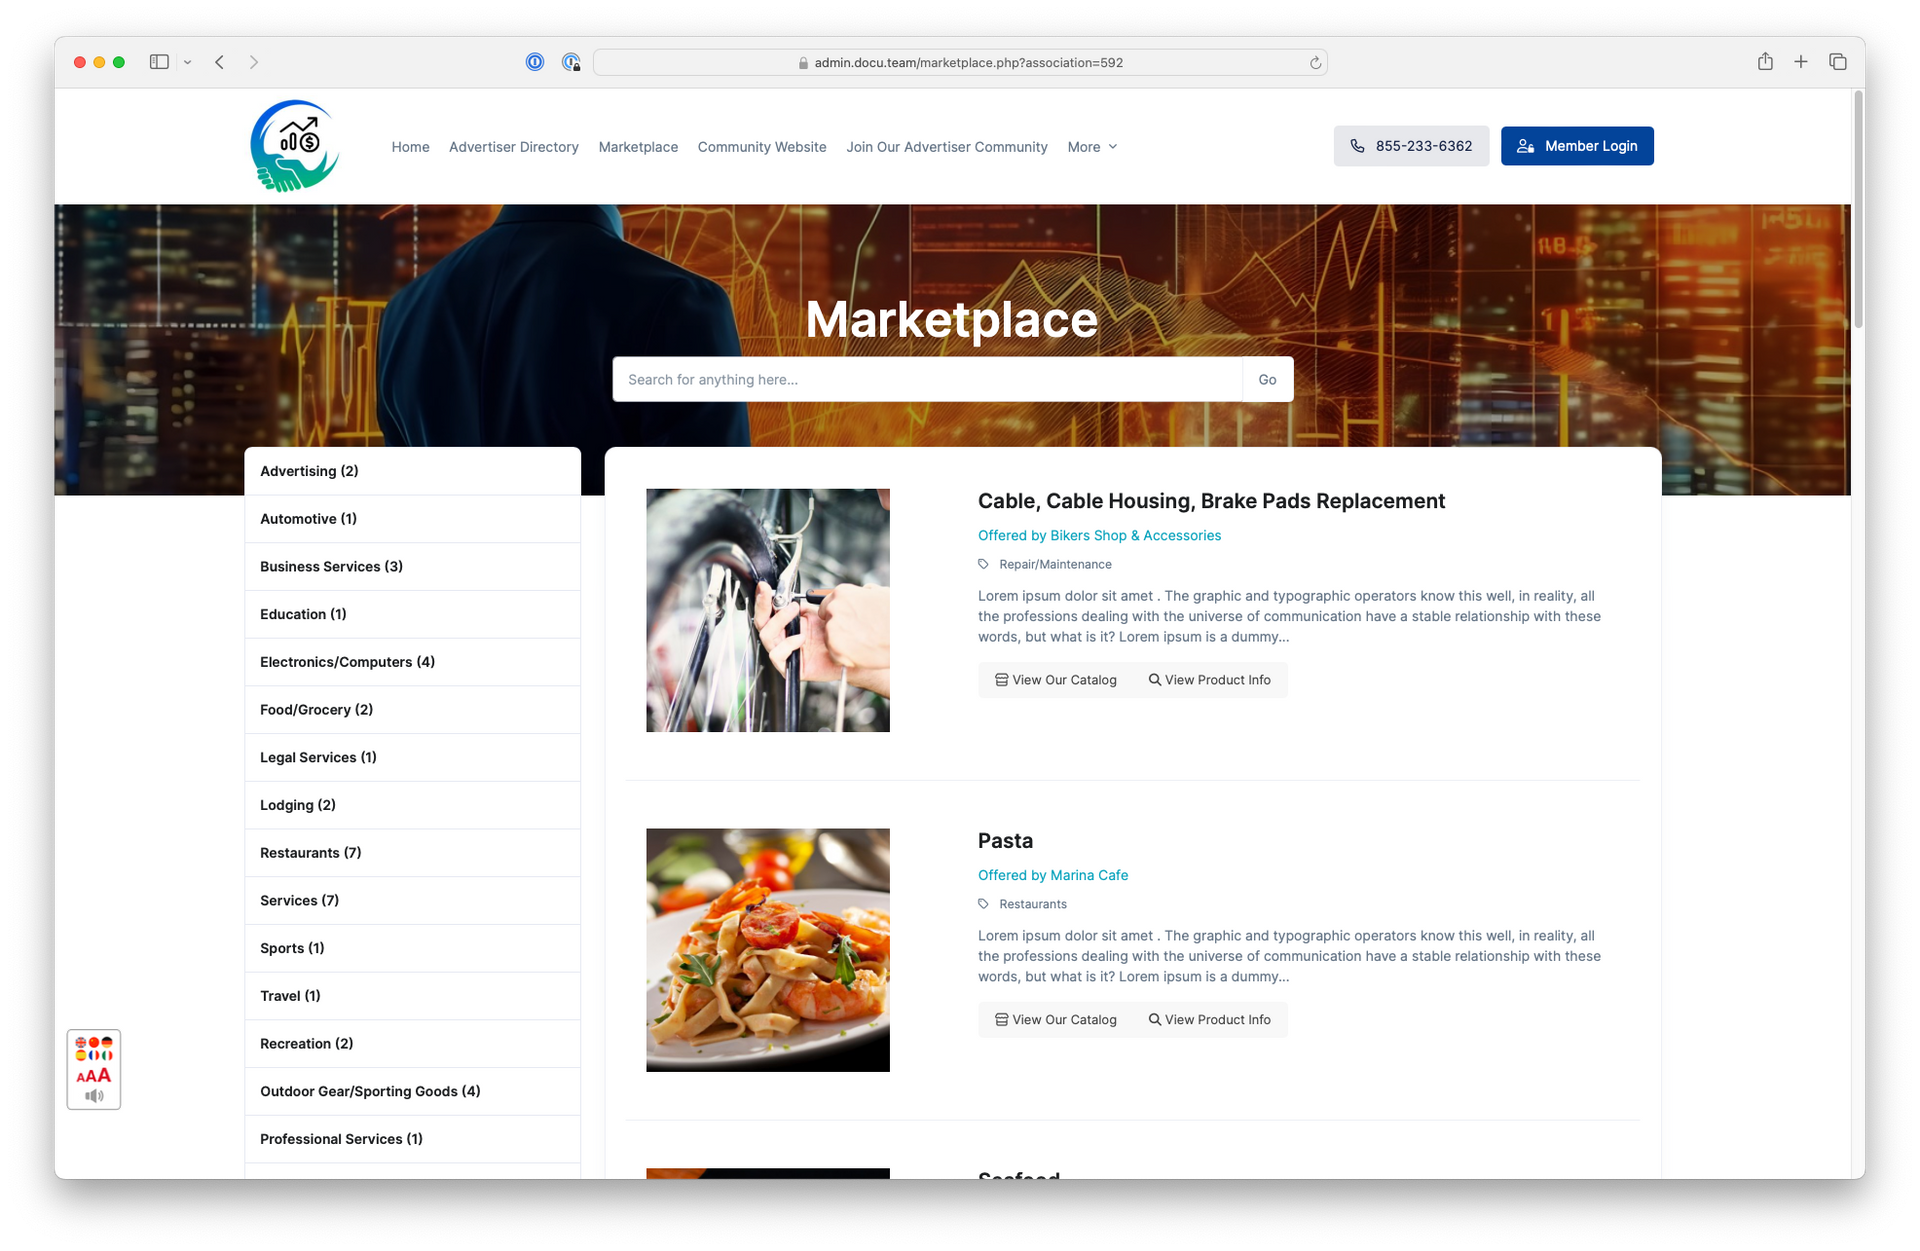Click the site logo in the header
The width and height of the screenshot is (1920, 1251).
(x=295, y=146)
